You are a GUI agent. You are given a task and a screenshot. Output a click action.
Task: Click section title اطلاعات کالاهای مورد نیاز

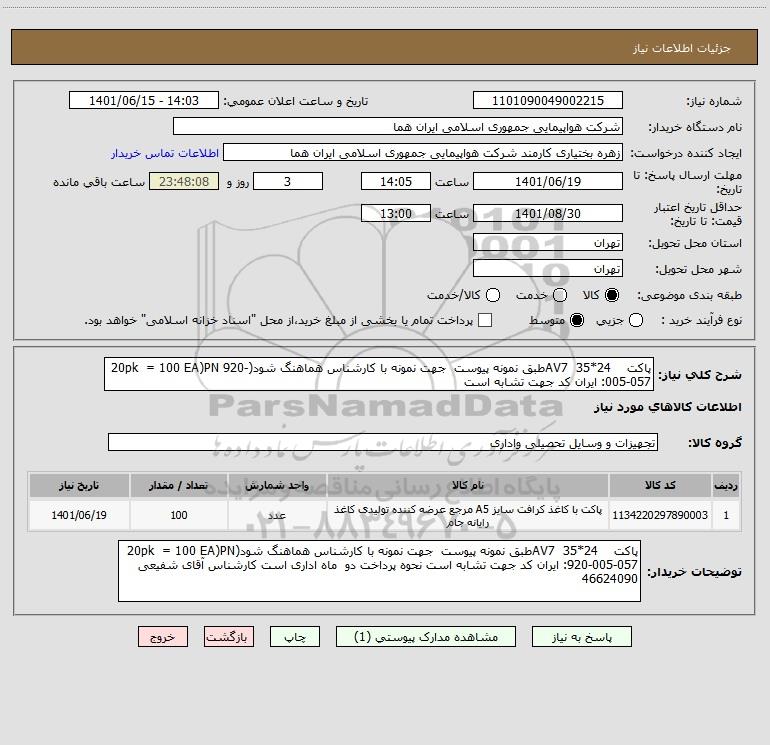[x=667, y=407]
